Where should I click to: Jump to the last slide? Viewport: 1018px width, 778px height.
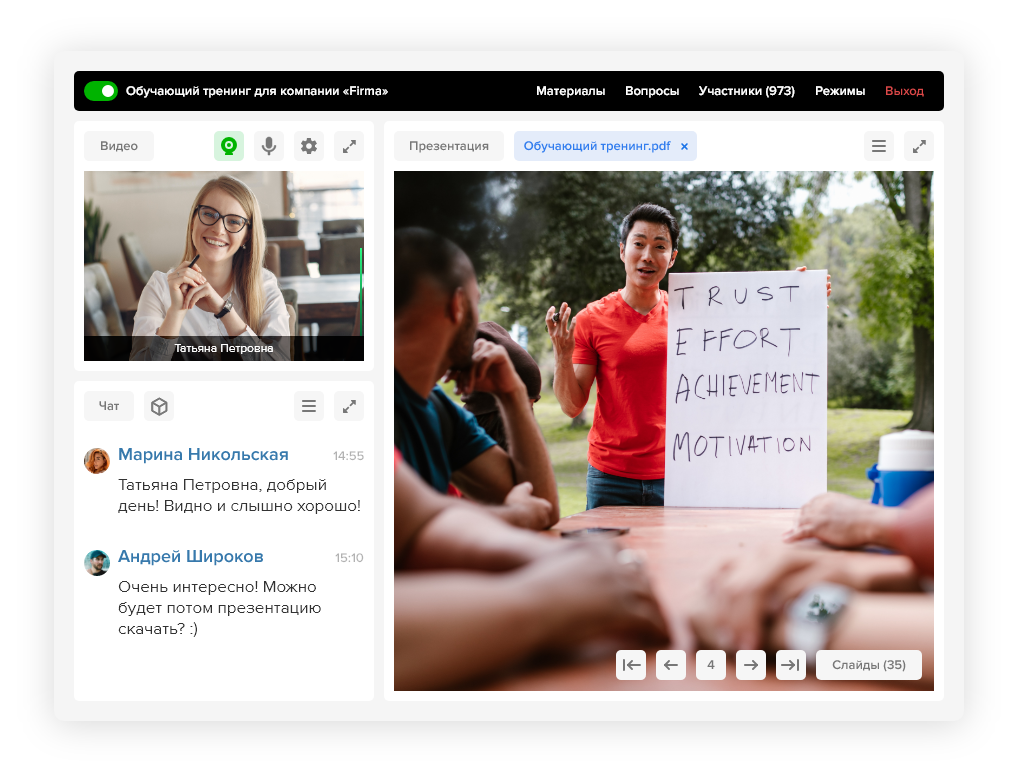pos(791,665)
